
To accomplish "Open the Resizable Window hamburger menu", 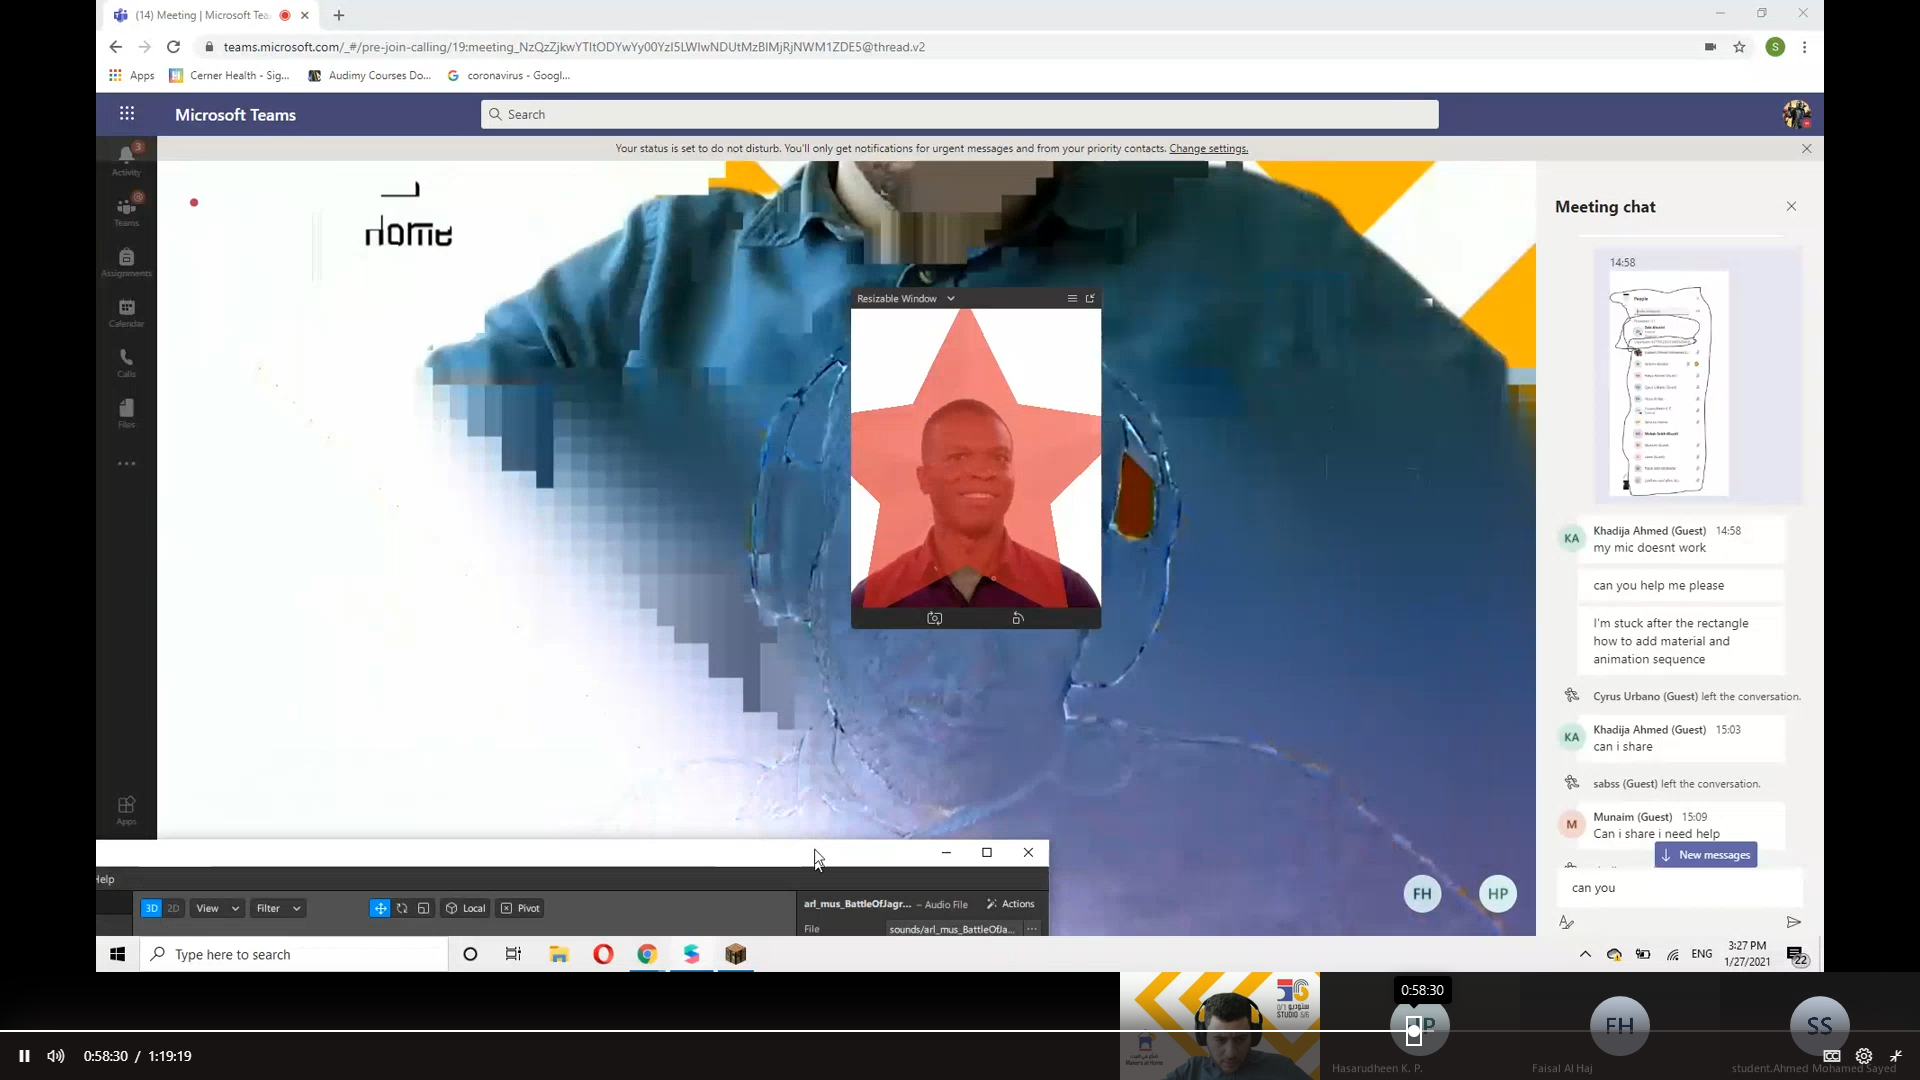I will coord(1072,298).
